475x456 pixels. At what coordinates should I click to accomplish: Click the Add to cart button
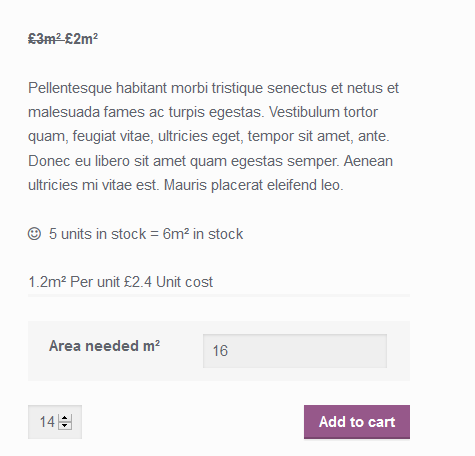[x=357, y=422]
